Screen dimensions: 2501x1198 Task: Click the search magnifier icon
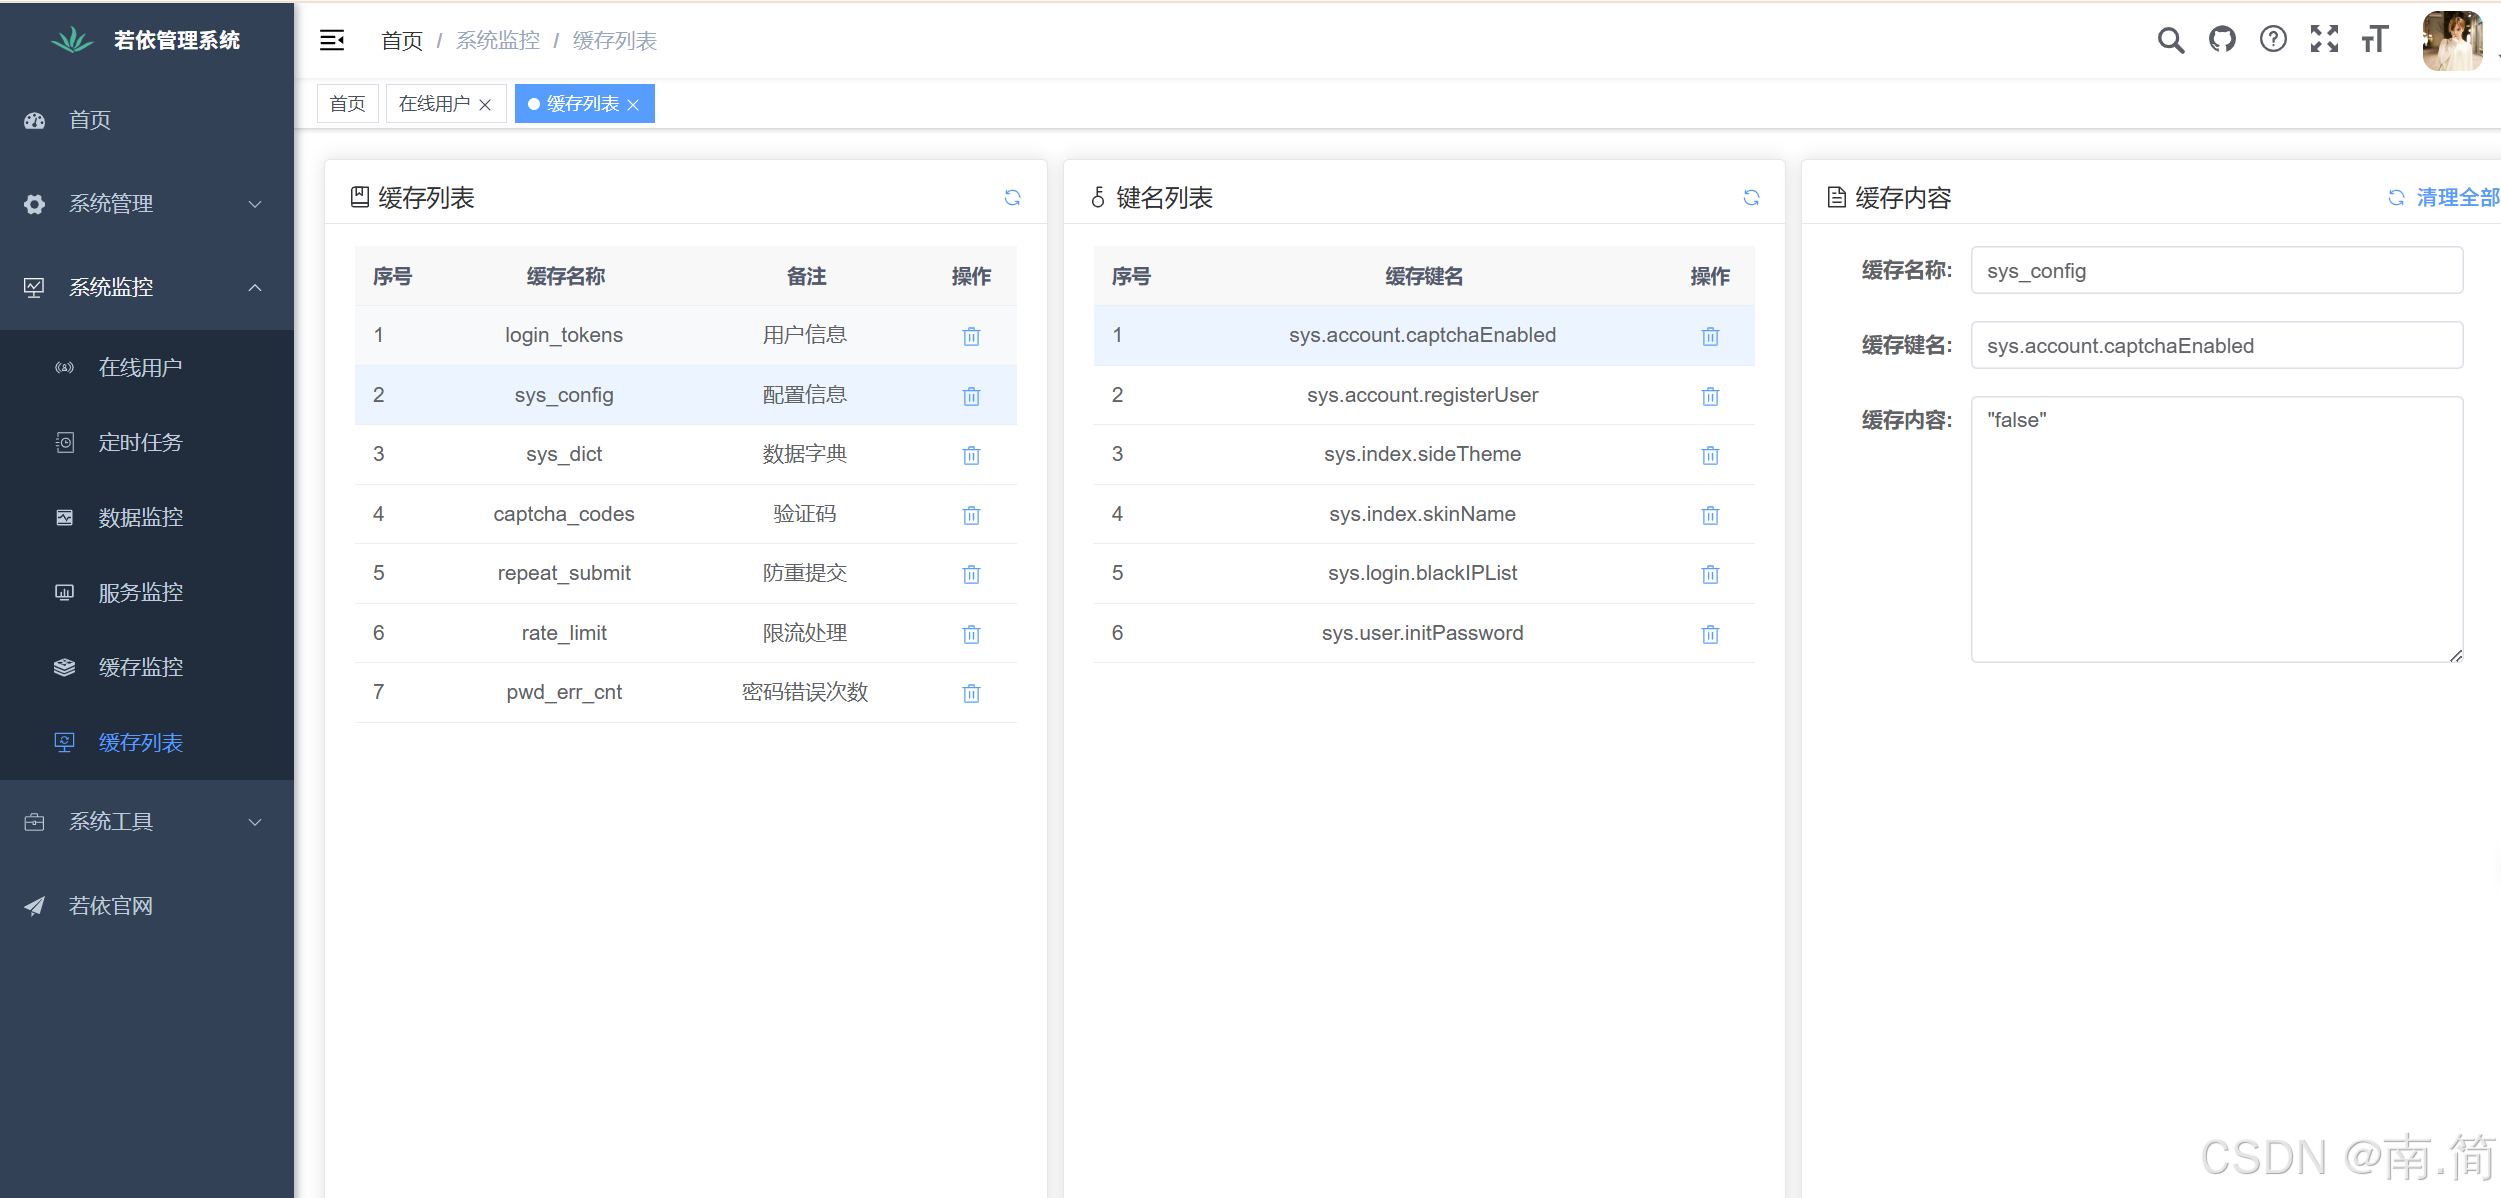coord(2170,40)
